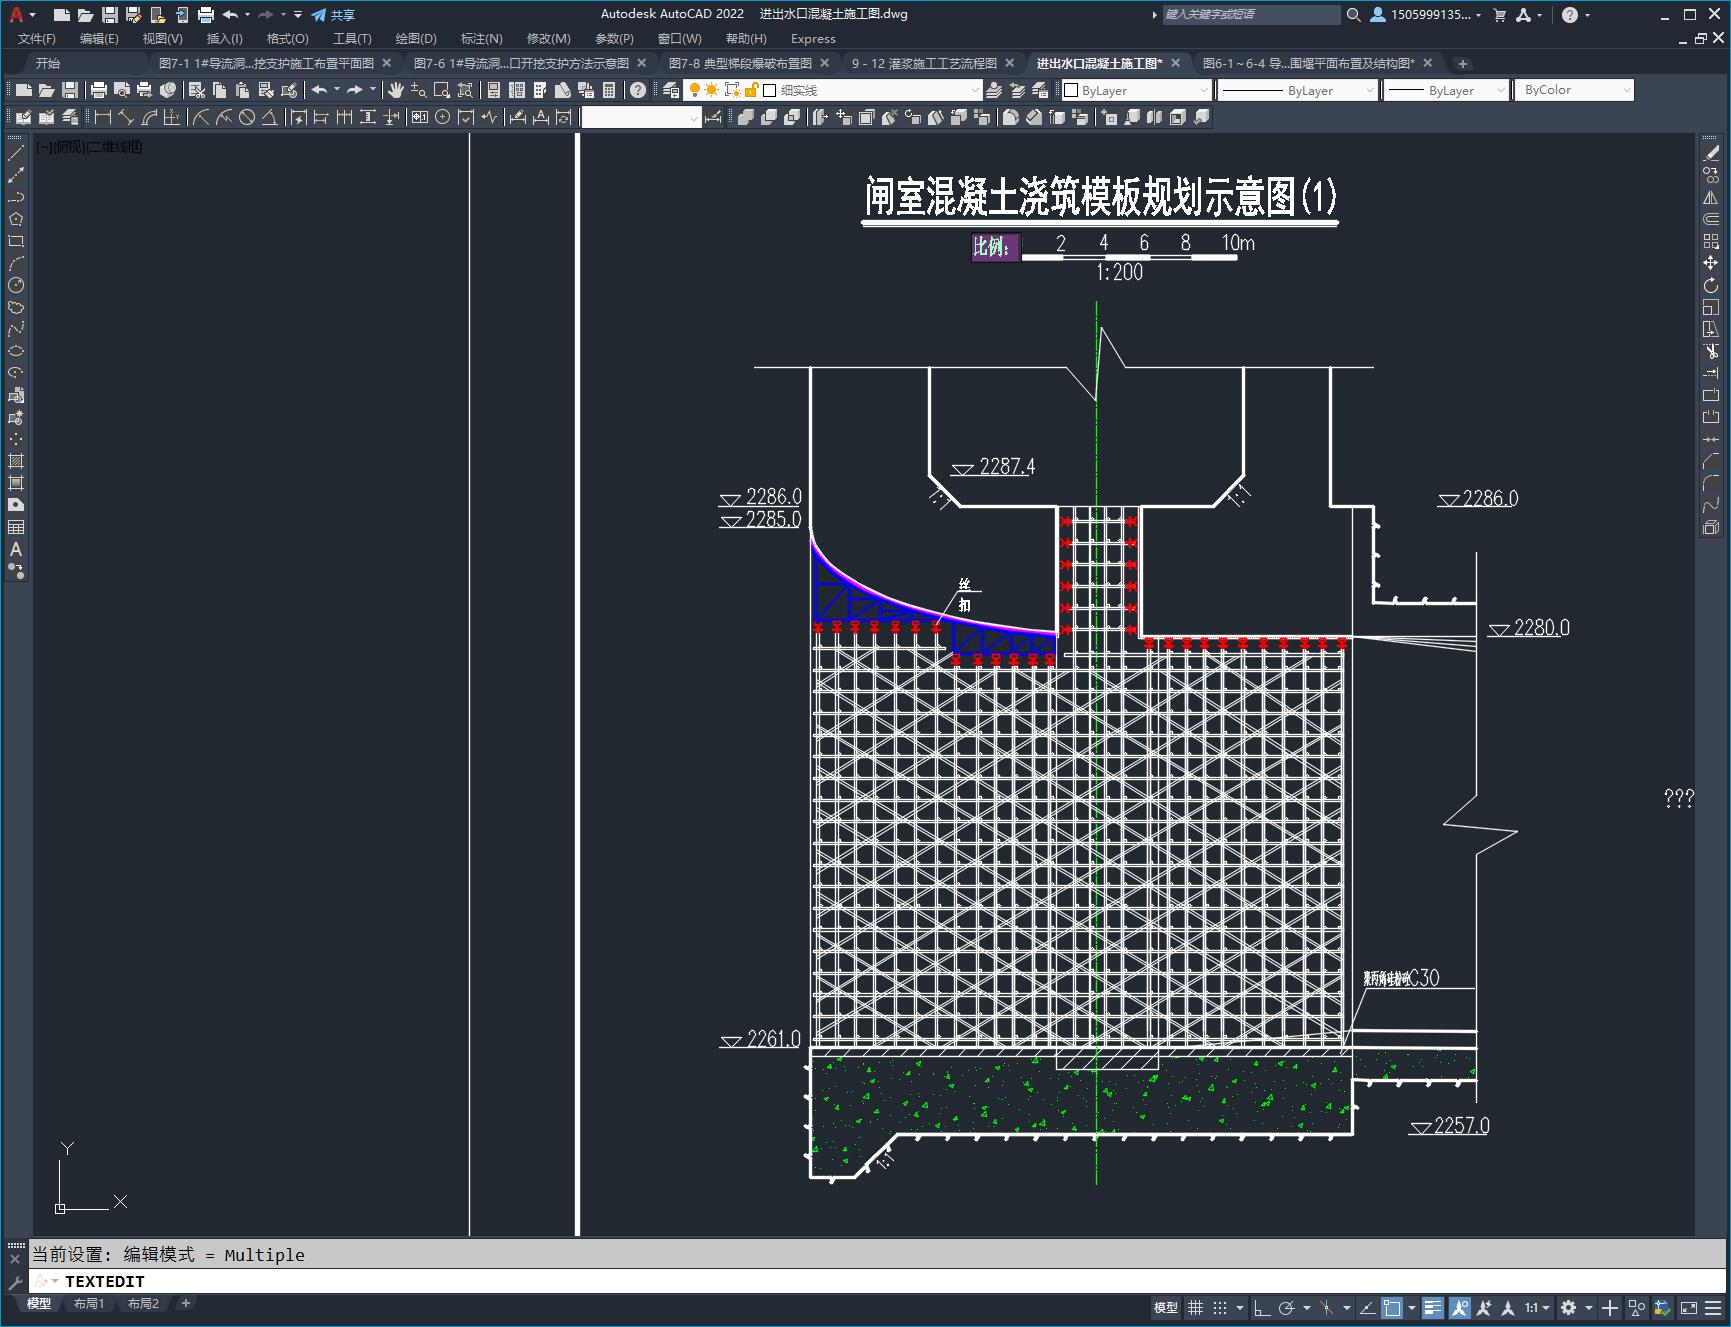Pick the Linear dimension tool

103,117
